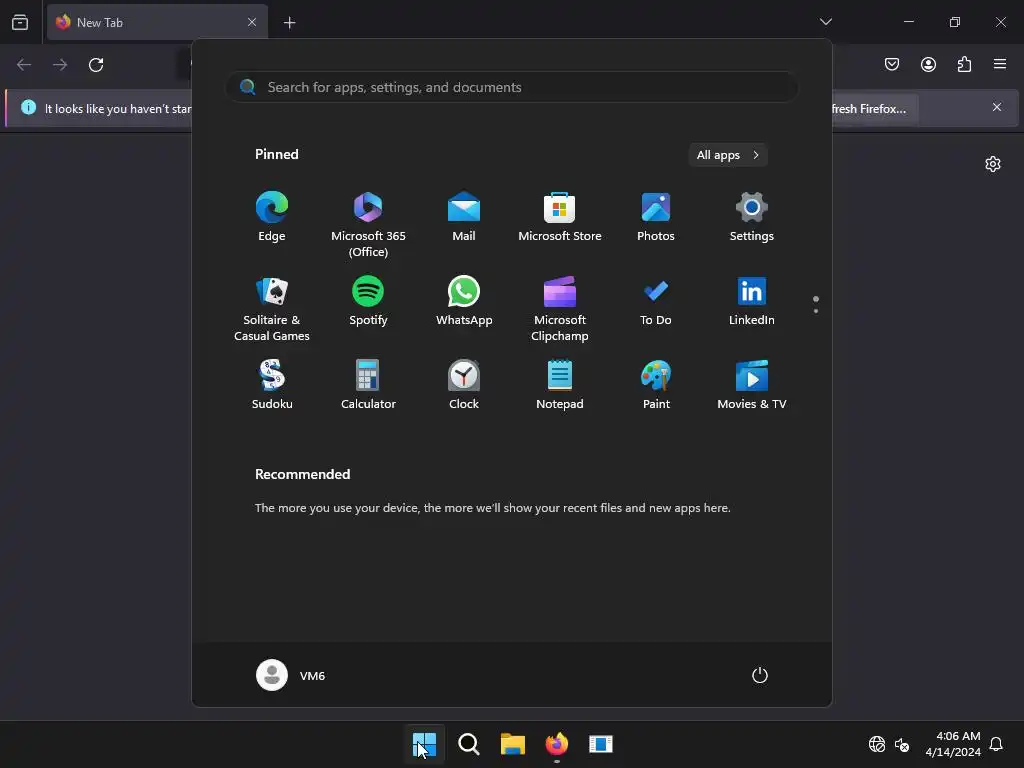Dismiss the Firefox refresh notification bar
1024x768 pixels.
[997, 107]
